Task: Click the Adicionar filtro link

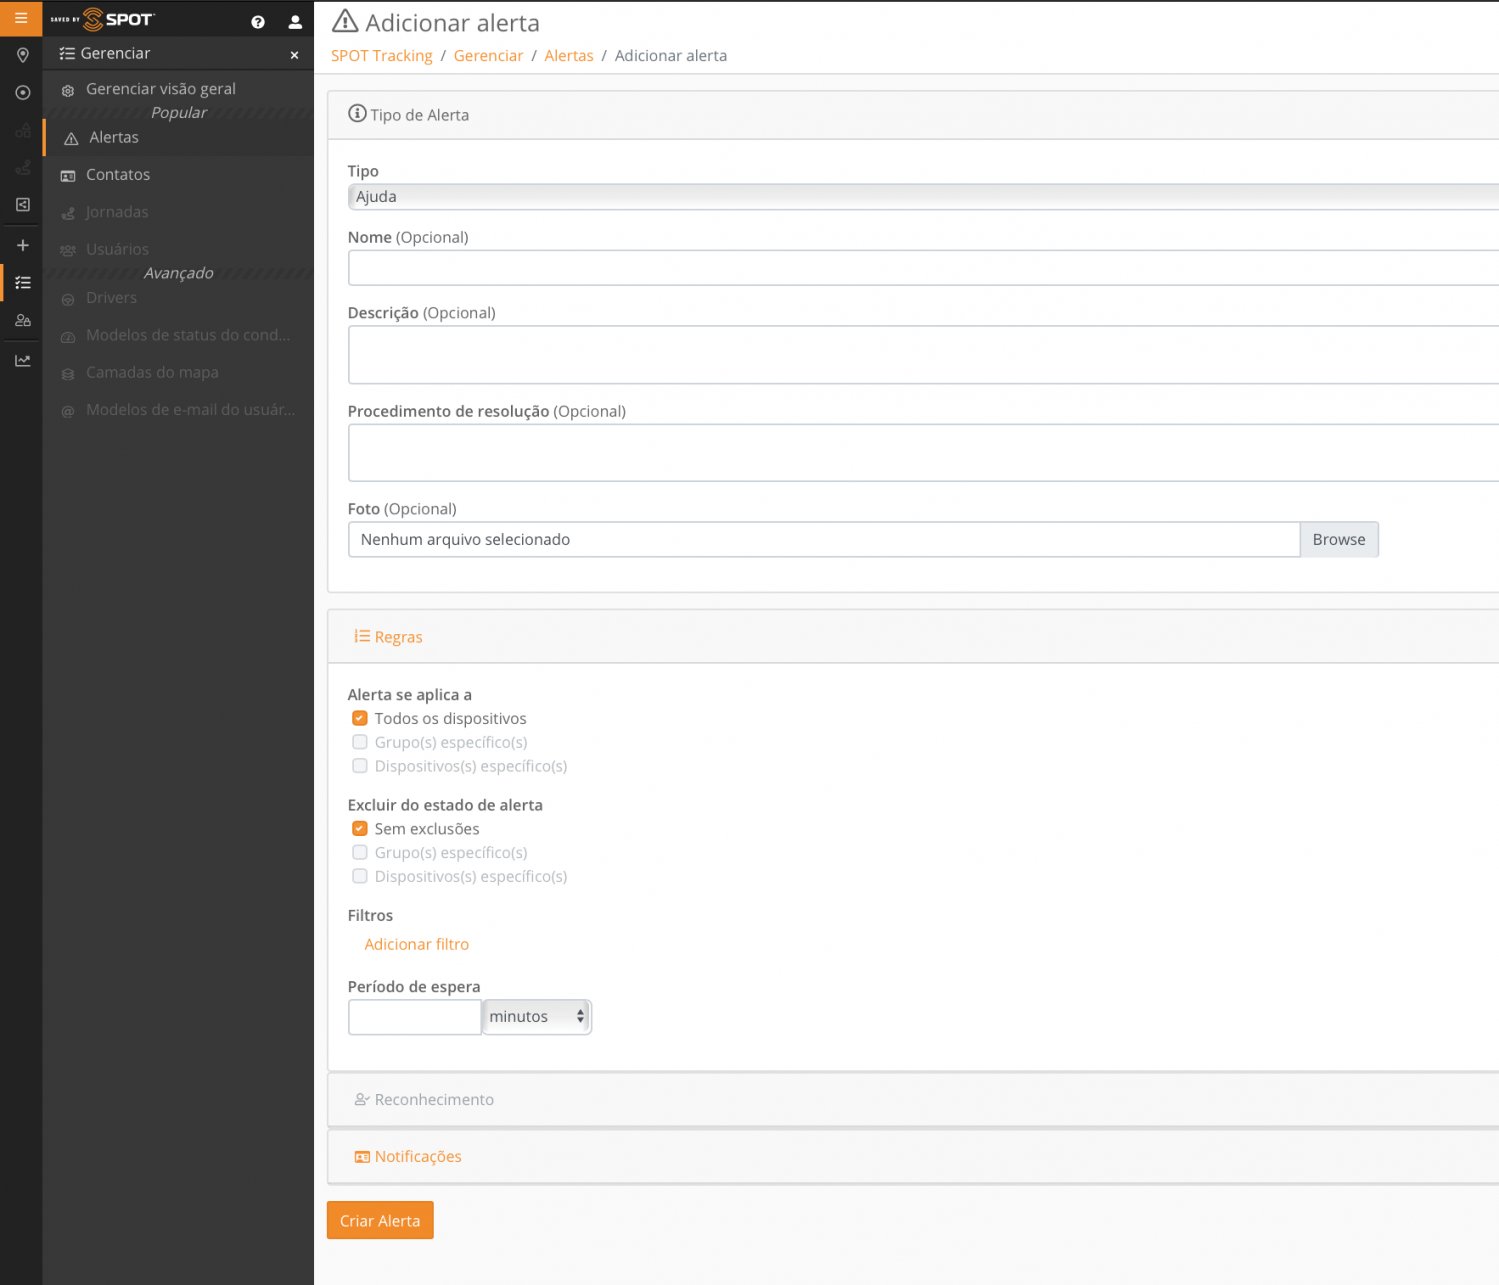Action: pyautogui.click(x=416, y=944)
